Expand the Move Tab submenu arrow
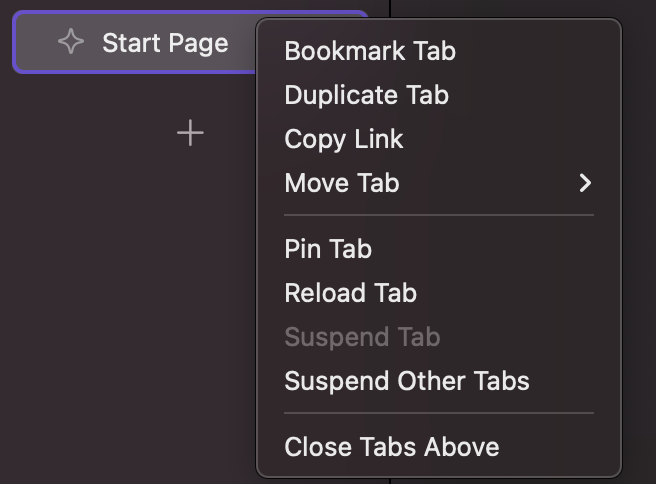The height and width of the screenshot is (484, 656). (x=586, y=184)
